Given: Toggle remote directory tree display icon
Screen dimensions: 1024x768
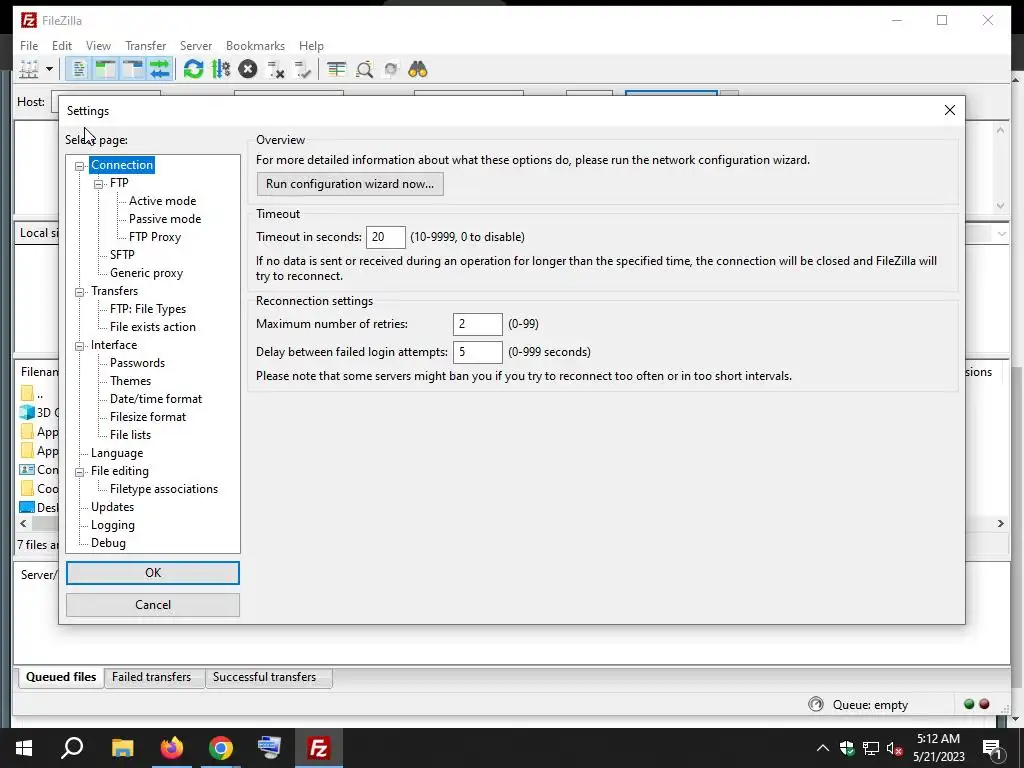Looking at the screenshot, I should tap(132, 69).
